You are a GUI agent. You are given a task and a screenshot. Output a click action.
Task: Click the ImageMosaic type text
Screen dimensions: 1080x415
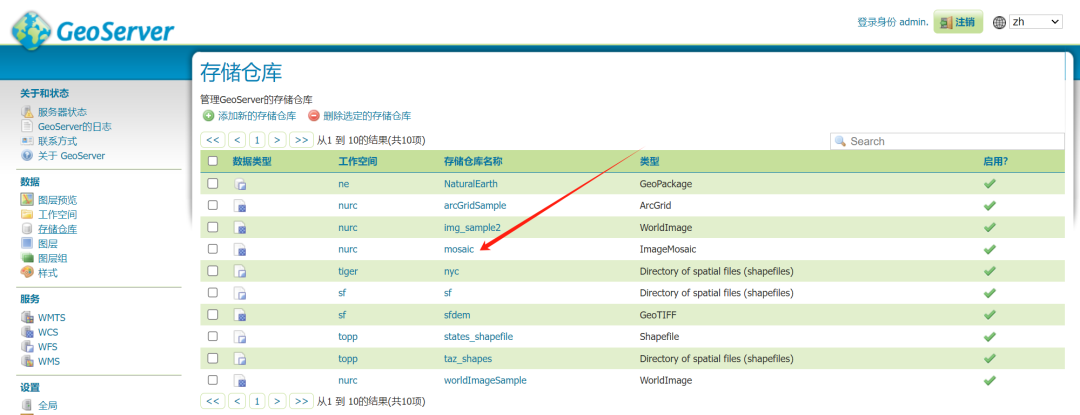coord(668,249)
